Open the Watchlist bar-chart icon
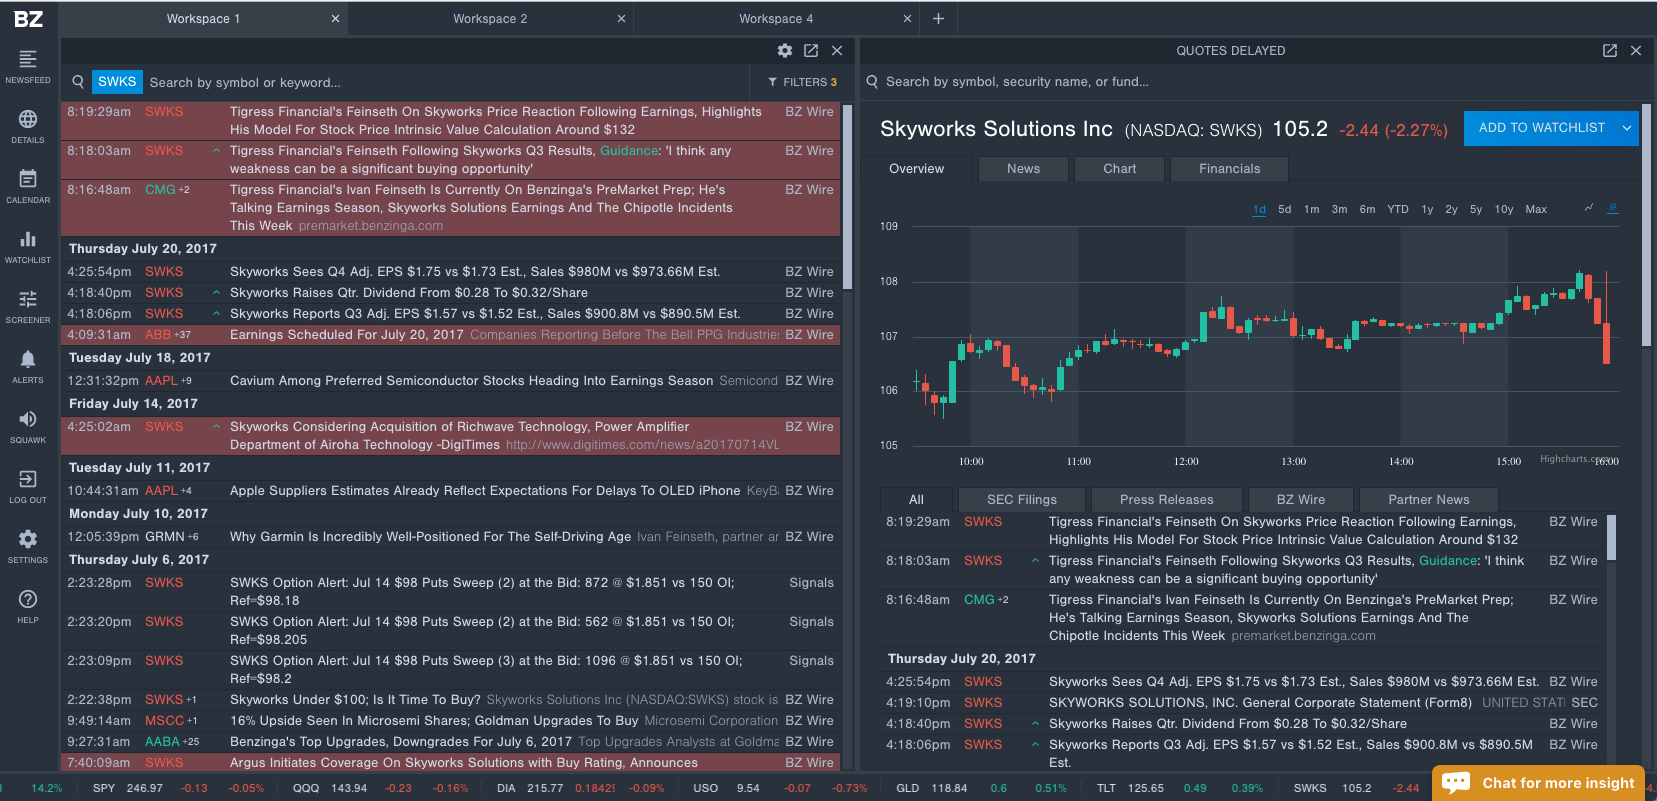1657x801 pixels. coord(28,246)
